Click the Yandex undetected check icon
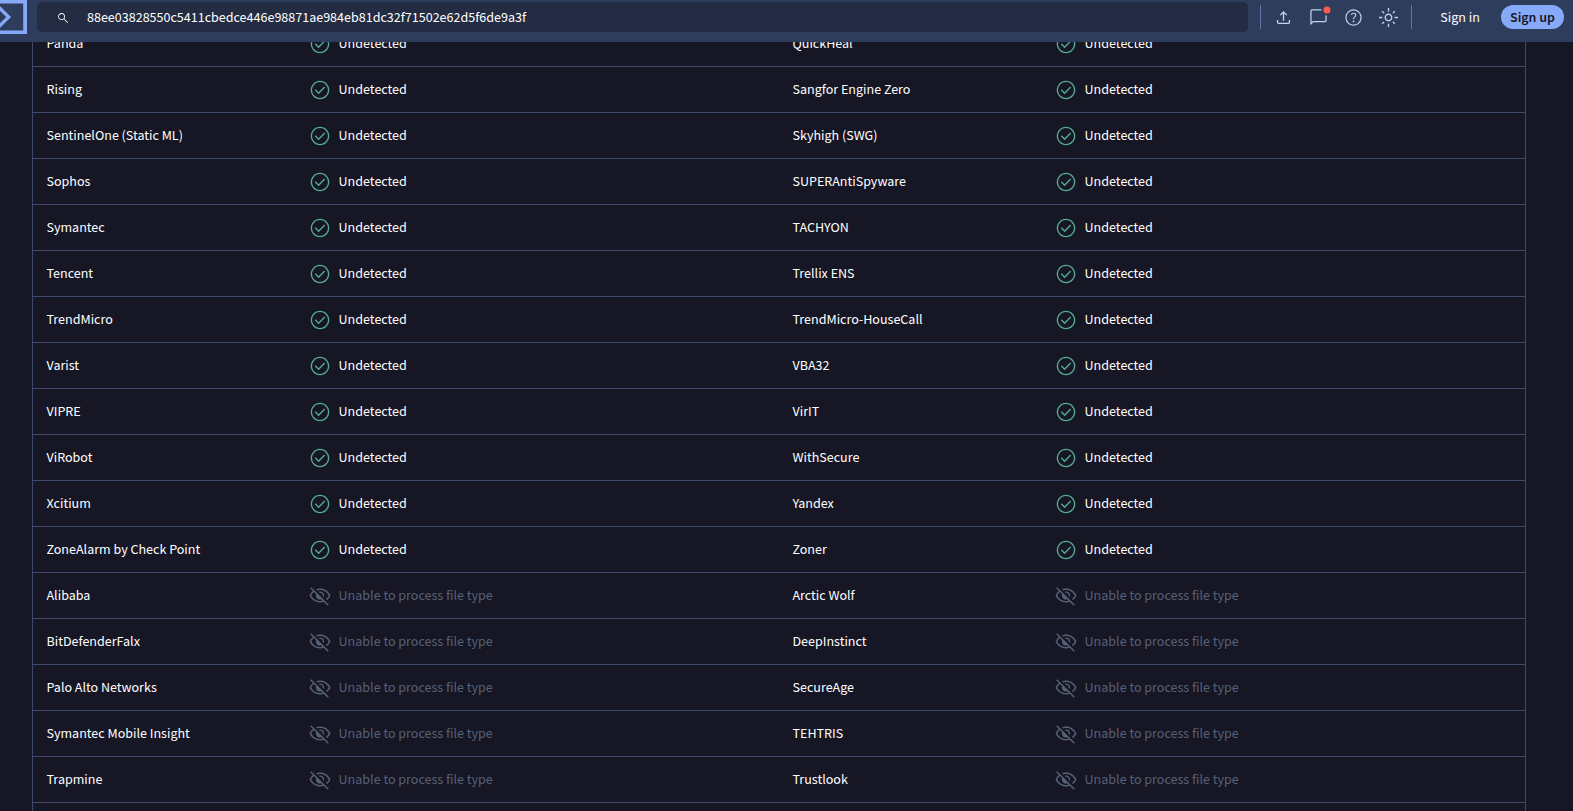Screen dimensions: 1573x811 1066,504
